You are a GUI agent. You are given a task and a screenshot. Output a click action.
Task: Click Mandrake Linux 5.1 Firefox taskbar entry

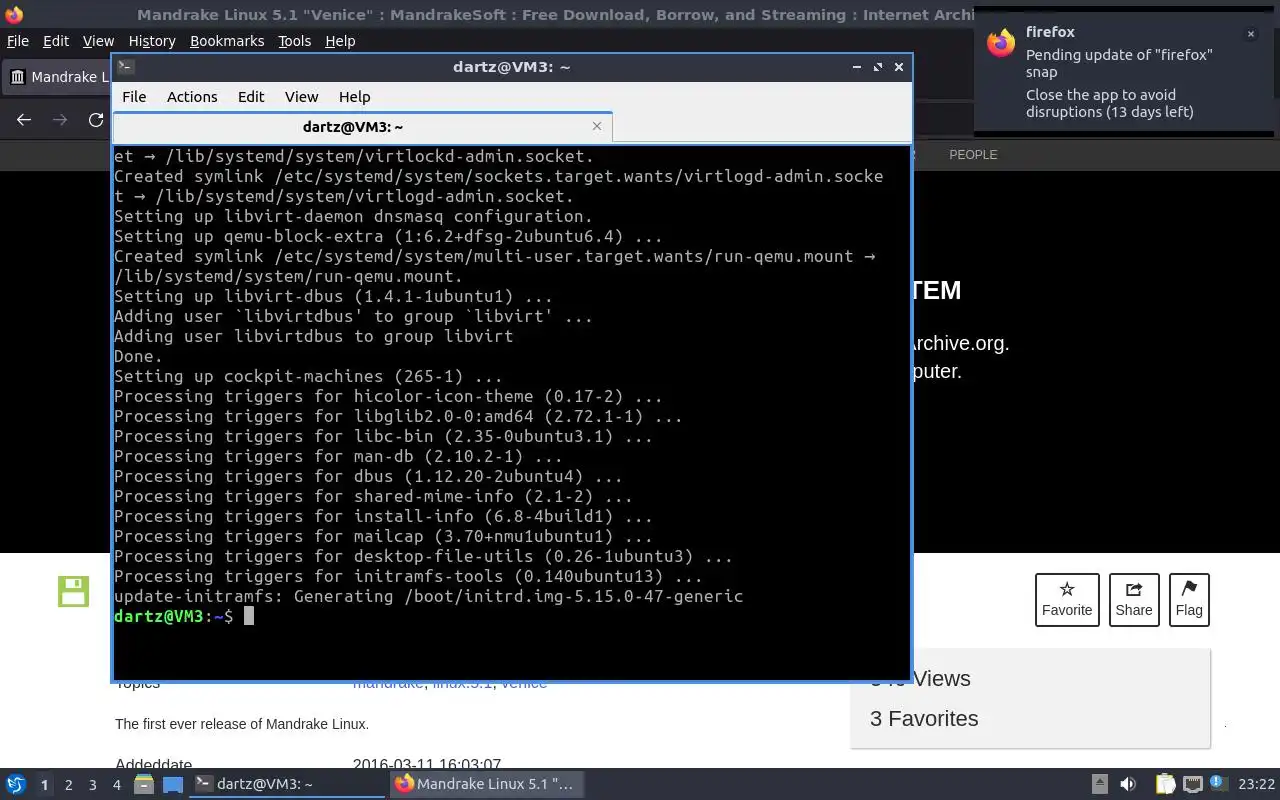(x=488, y=784)
